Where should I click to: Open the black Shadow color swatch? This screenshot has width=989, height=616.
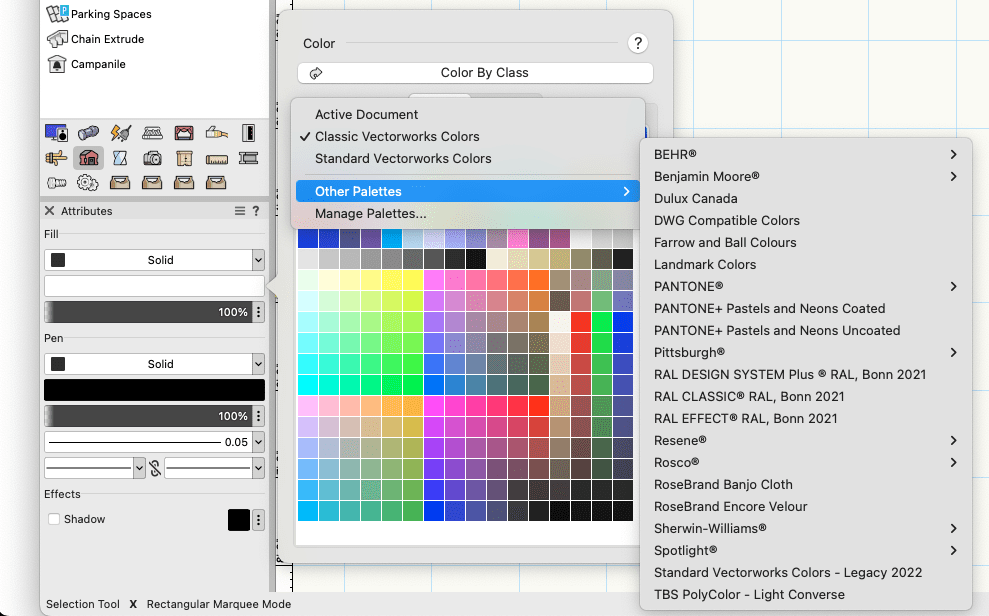[238, 520]
